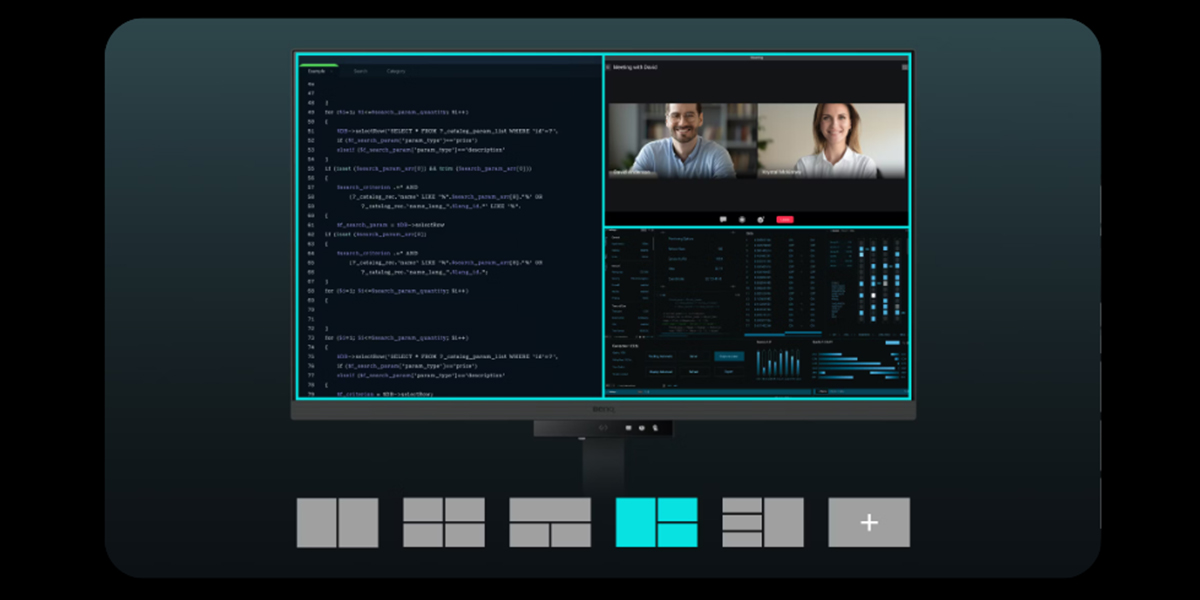Click the record icon in meeting controls
The height and width of the screenshot is (600, 1200).
point(742,219)
